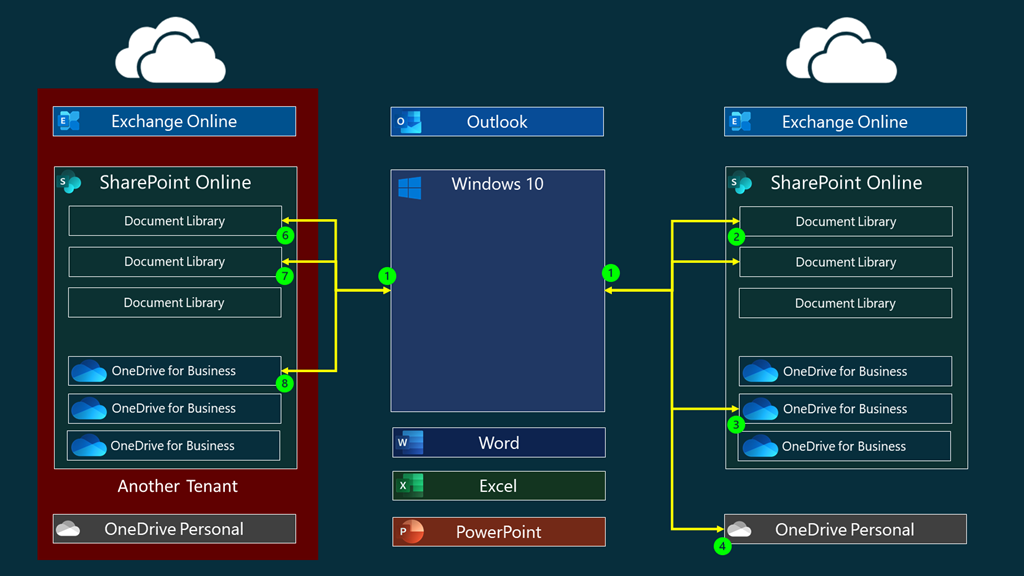
Task: Click the grey cloud icon beside green marker 4
Action: tap(739, 529)
